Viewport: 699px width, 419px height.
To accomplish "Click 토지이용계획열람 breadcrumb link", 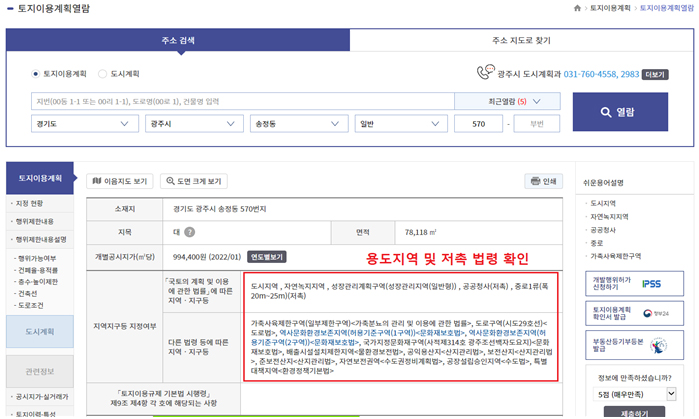I will pos(667,8).
